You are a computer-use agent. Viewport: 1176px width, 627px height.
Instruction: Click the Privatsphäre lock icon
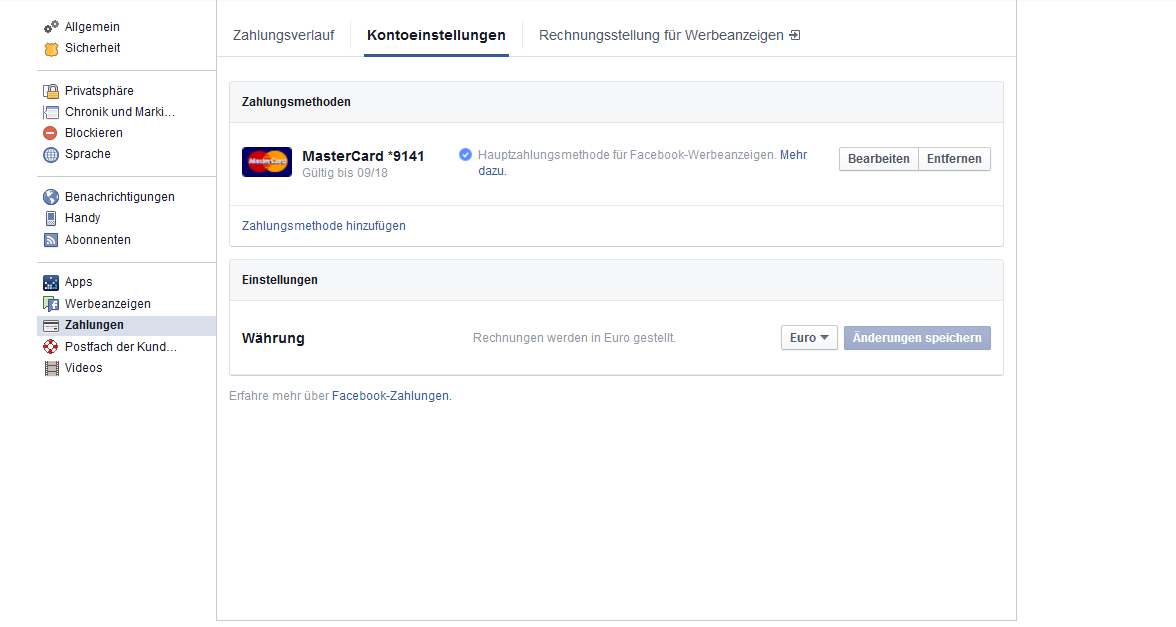[51, 92]
